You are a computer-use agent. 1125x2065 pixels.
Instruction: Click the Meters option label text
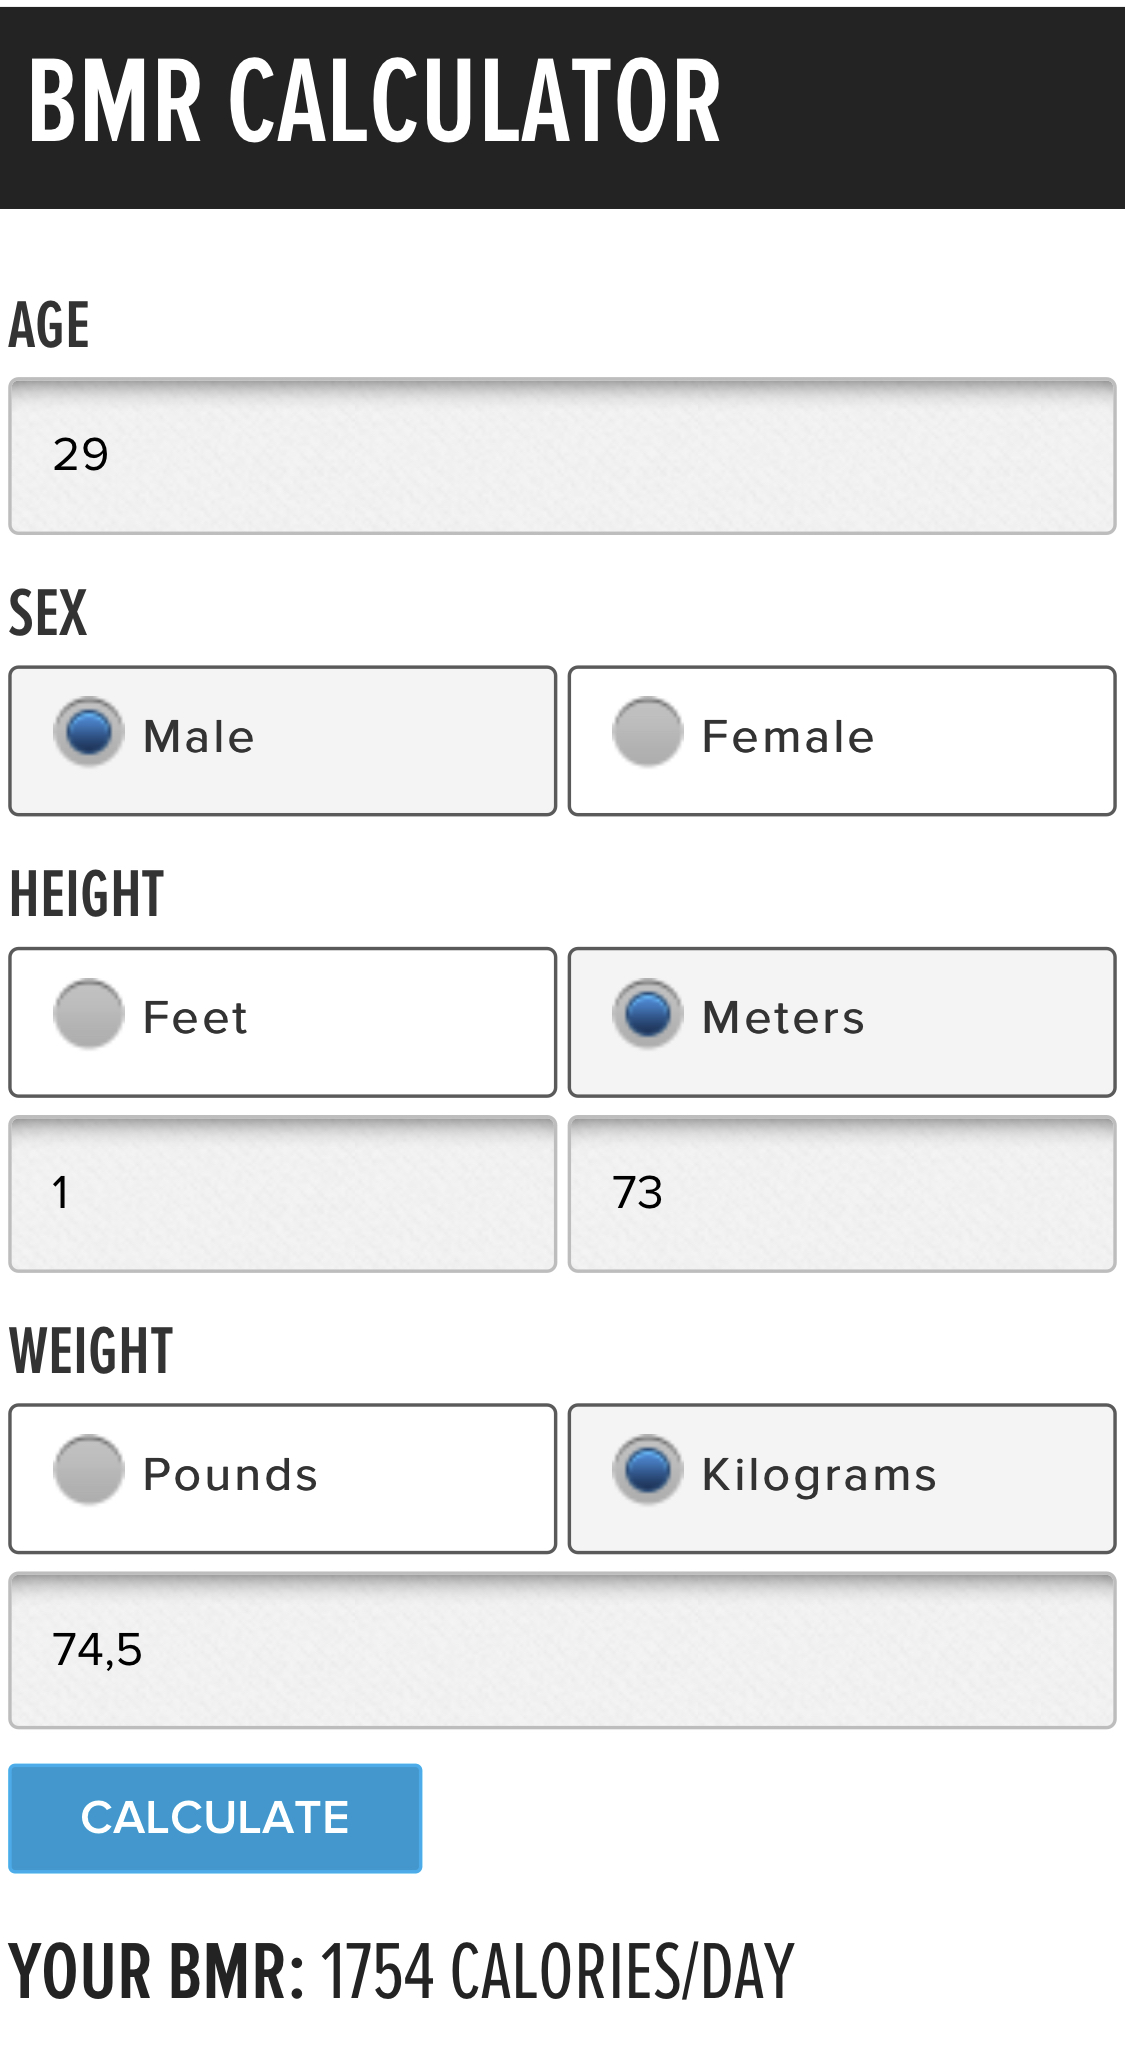pos(783,1018)
